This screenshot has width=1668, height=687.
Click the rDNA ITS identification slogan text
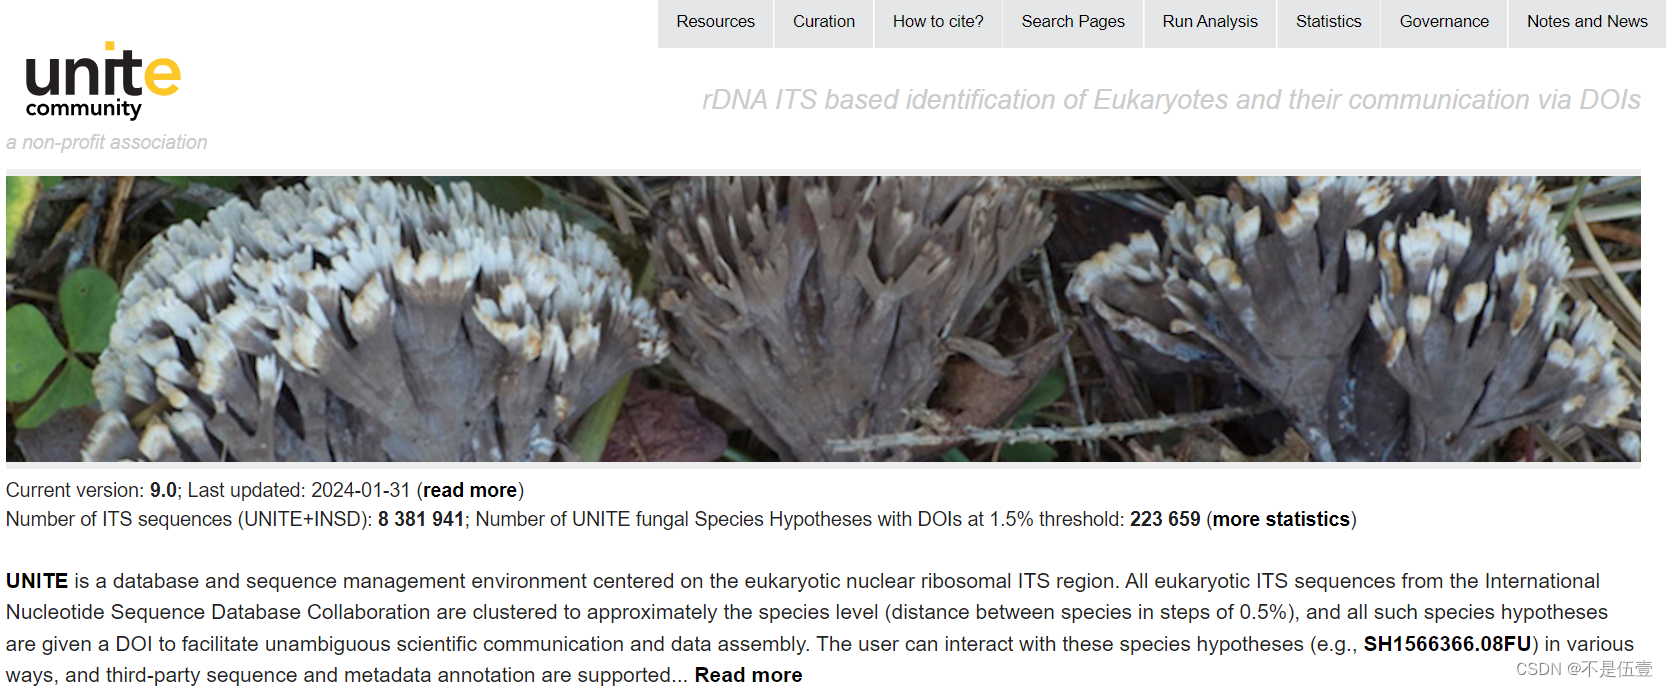pos(1171,100)
